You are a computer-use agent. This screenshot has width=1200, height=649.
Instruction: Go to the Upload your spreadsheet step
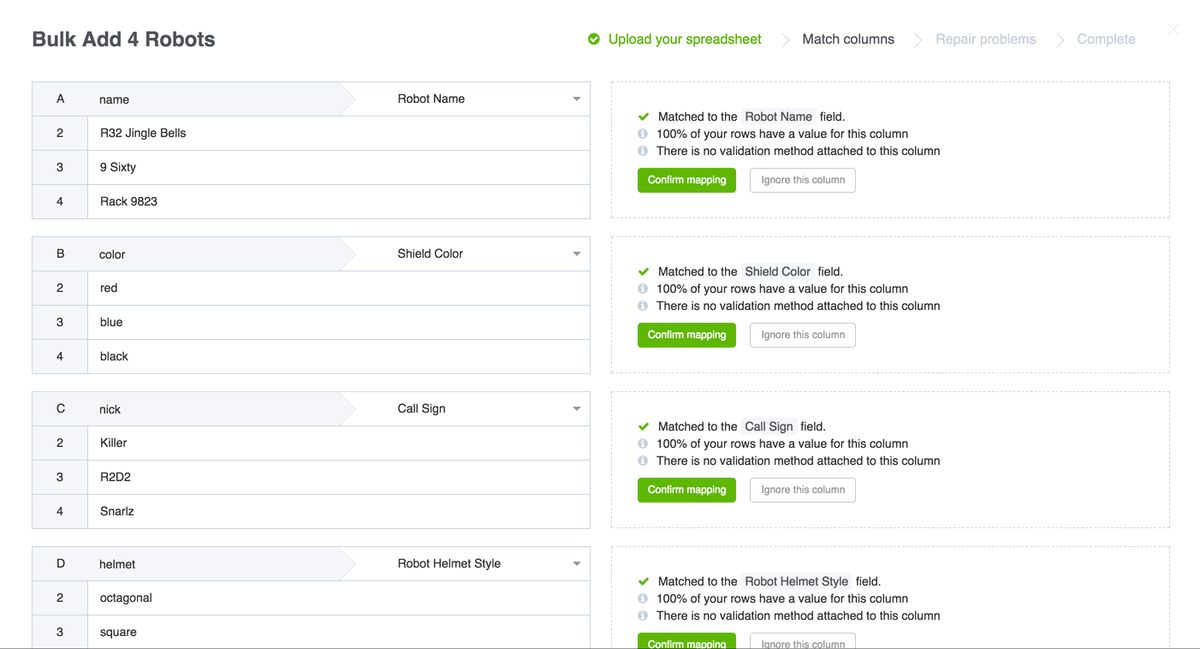click(x=684, y=39)
